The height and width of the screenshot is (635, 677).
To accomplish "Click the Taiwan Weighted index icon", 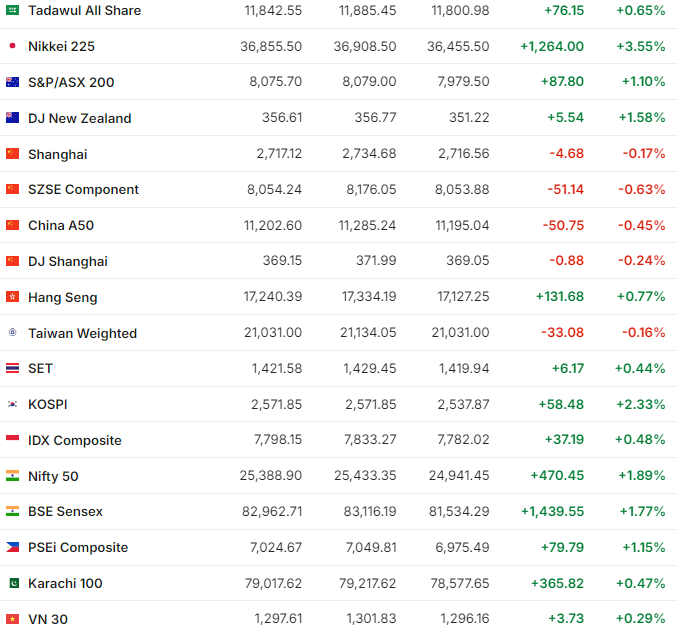I will pos(12,333).
